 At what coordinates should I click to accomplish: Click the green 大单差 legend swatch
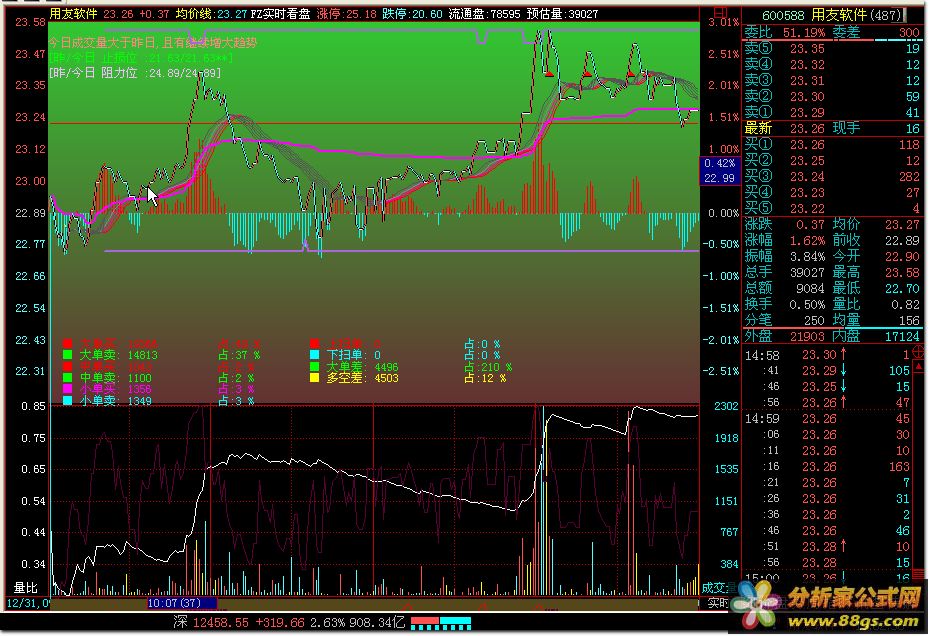pyautogui.click(x=315, y=367)
